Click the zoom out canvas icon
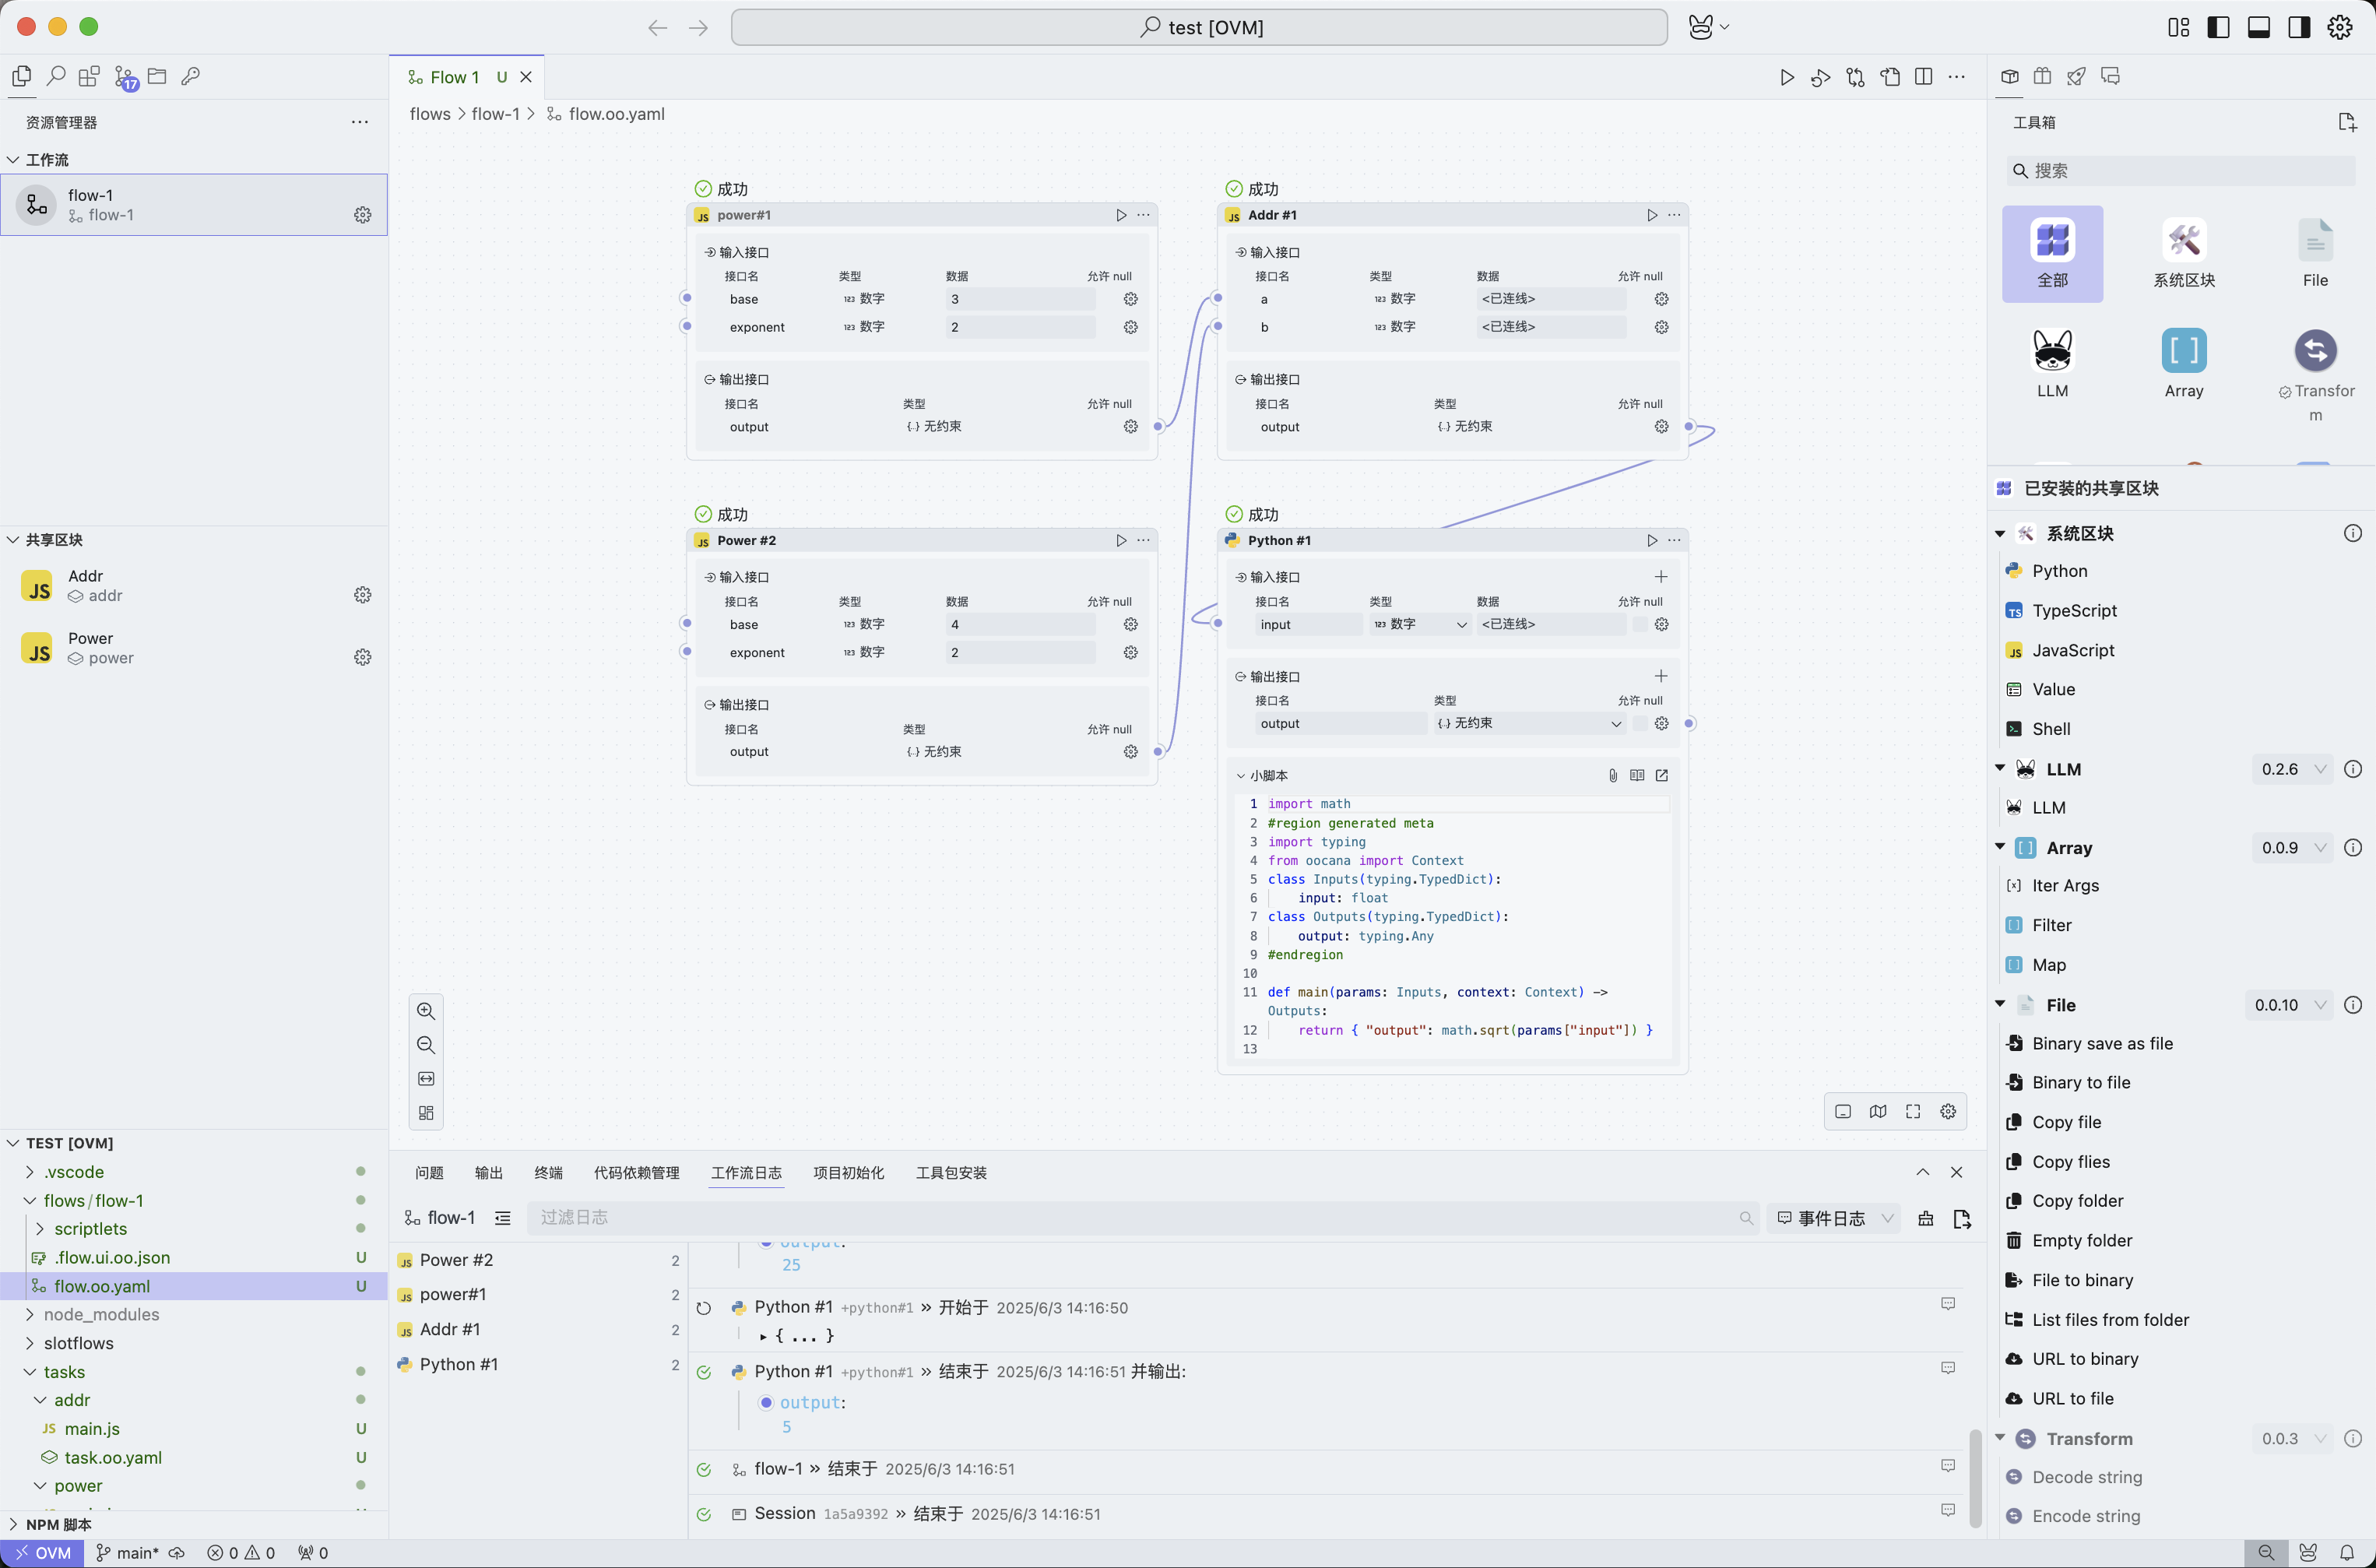Image resolution: width=2376 pixels, height=1568 pixels. pos(426,1045)
